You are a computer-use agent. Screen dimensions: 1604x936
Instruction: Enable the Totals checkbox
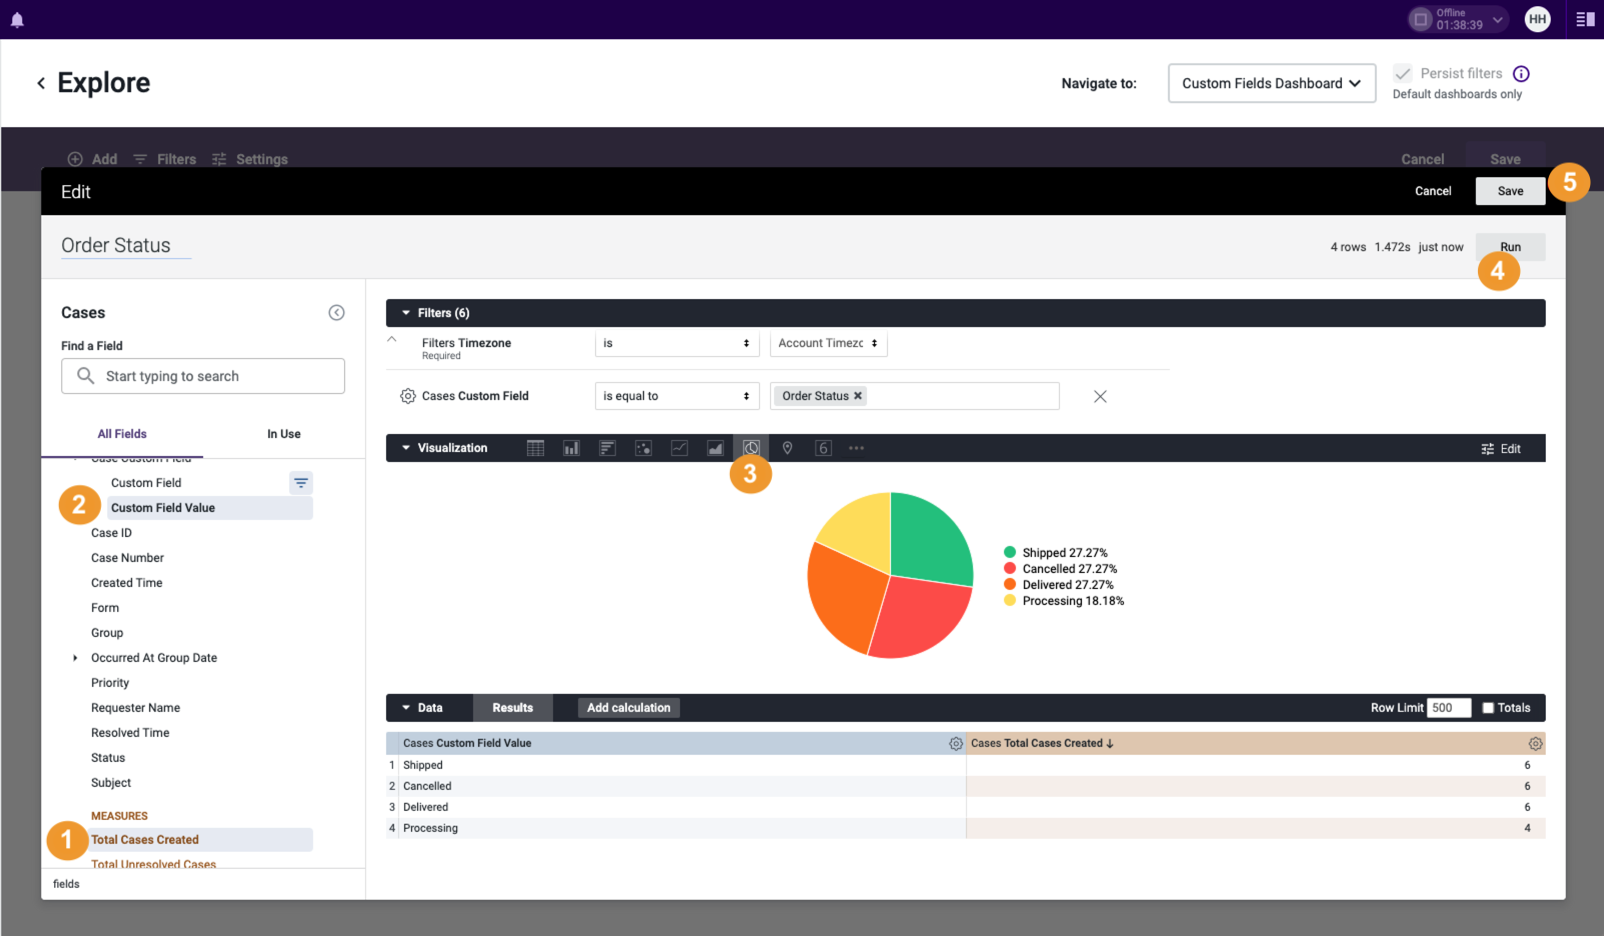[1488, 708]
